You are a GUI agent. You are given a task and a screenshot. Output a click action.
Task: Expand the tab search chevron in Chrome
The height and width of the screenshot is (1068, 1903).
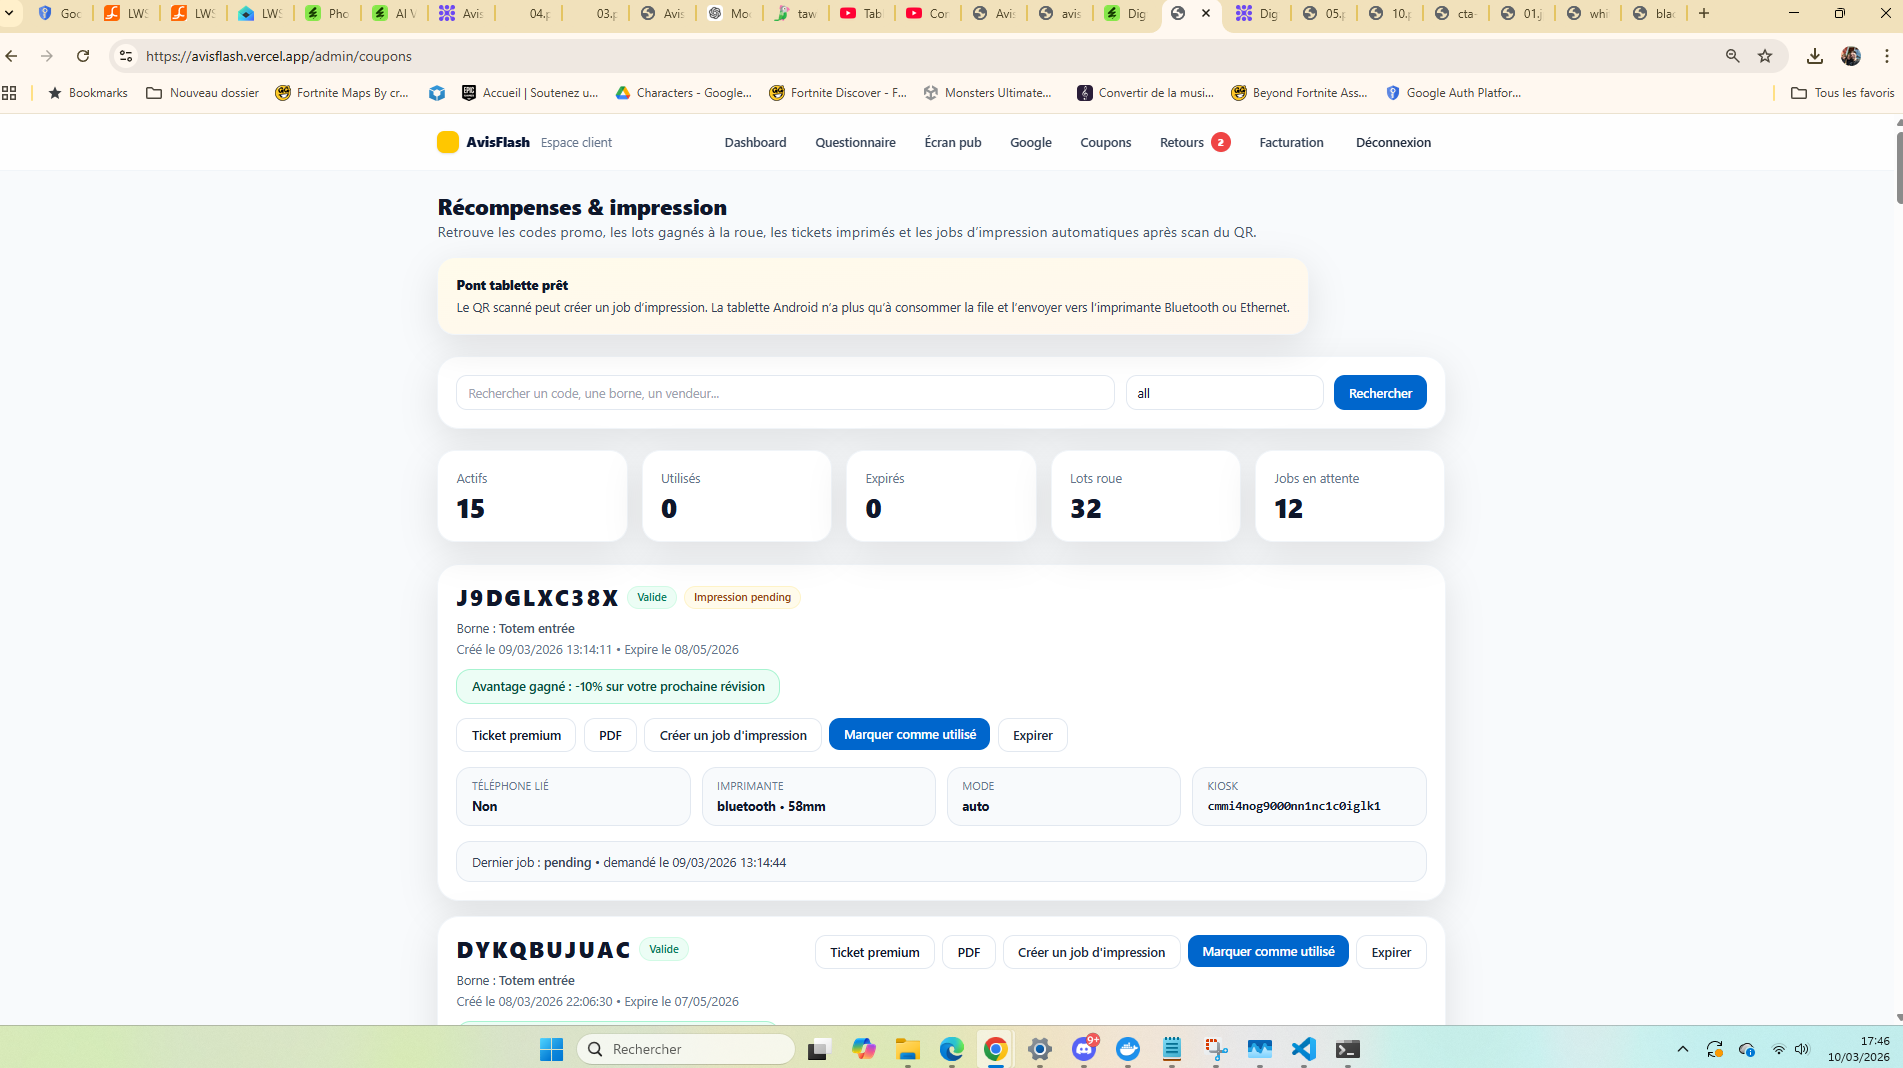pyautogui.click(x=9, y=13)
